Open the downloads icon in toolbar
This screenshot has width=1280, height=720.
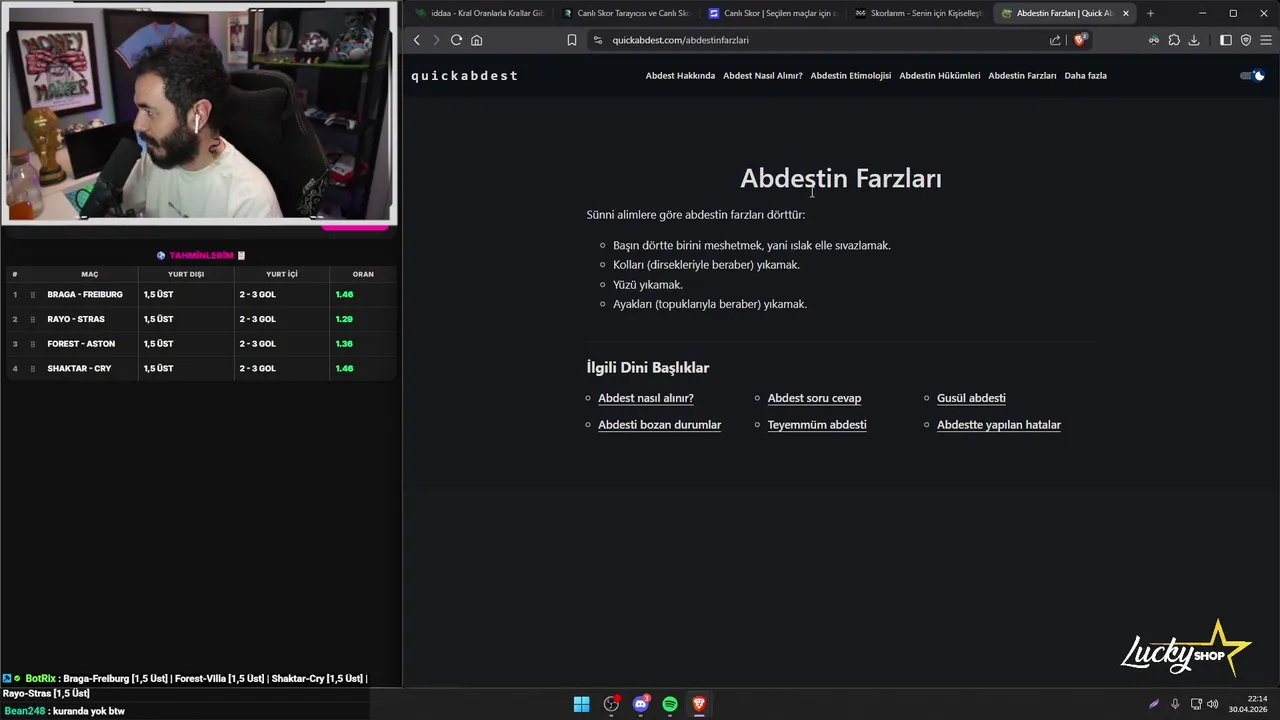click(1194, 40)
